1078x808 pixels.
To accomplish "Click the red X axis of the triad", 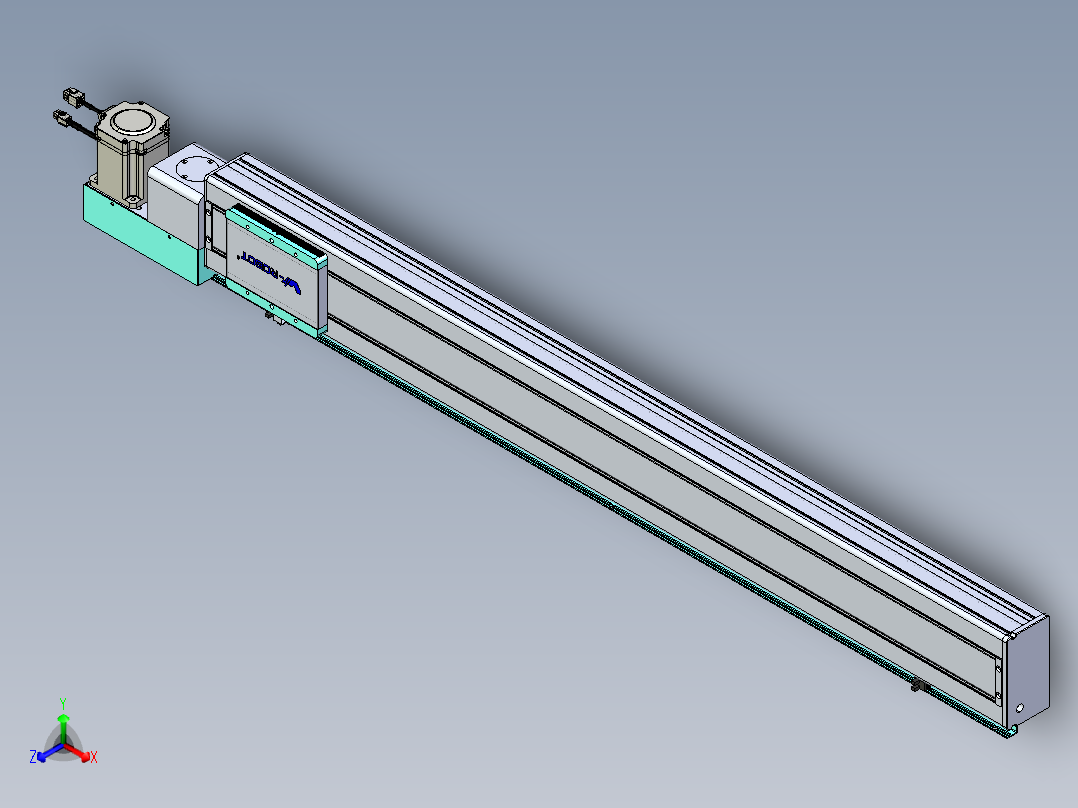I will point(80,754).
